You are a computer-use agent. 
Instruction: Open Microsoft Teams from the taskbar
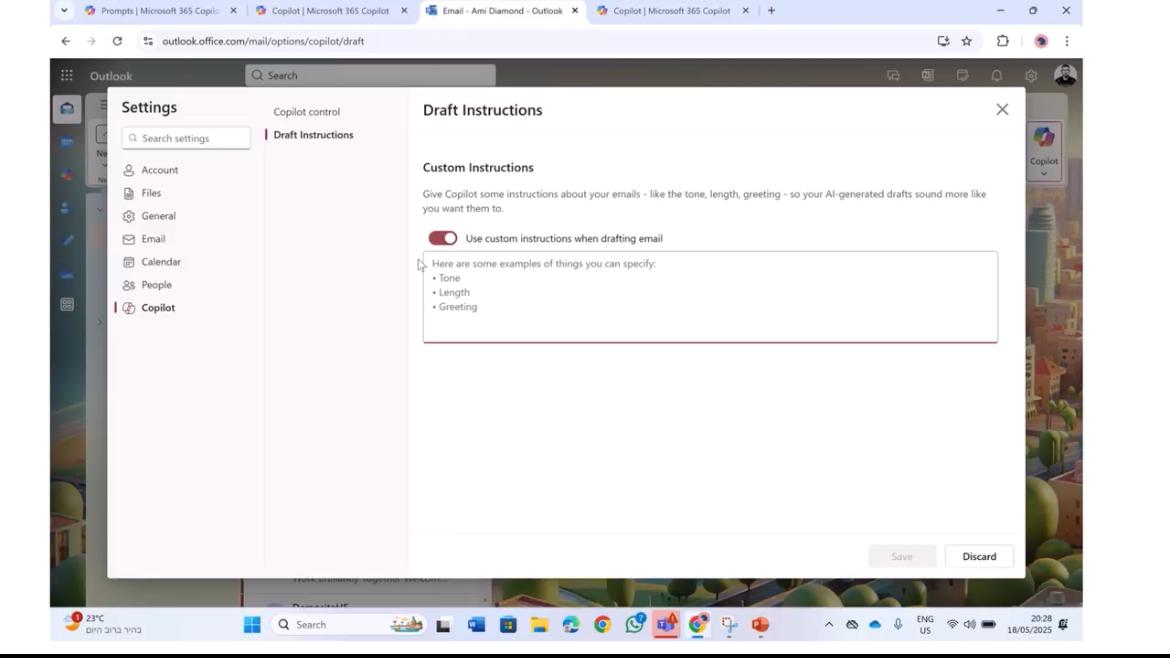pos(666,624)
